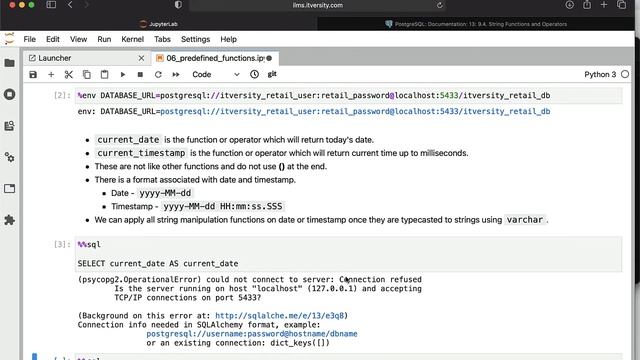Click the varchar inline code text

point(524,220)
